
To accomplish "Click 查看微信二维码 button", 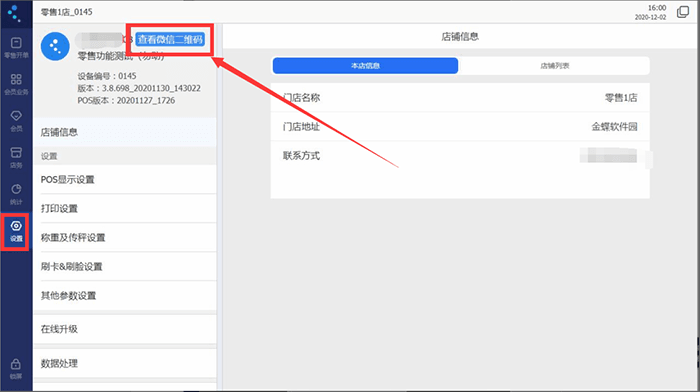I will click(x=170, y=39).
